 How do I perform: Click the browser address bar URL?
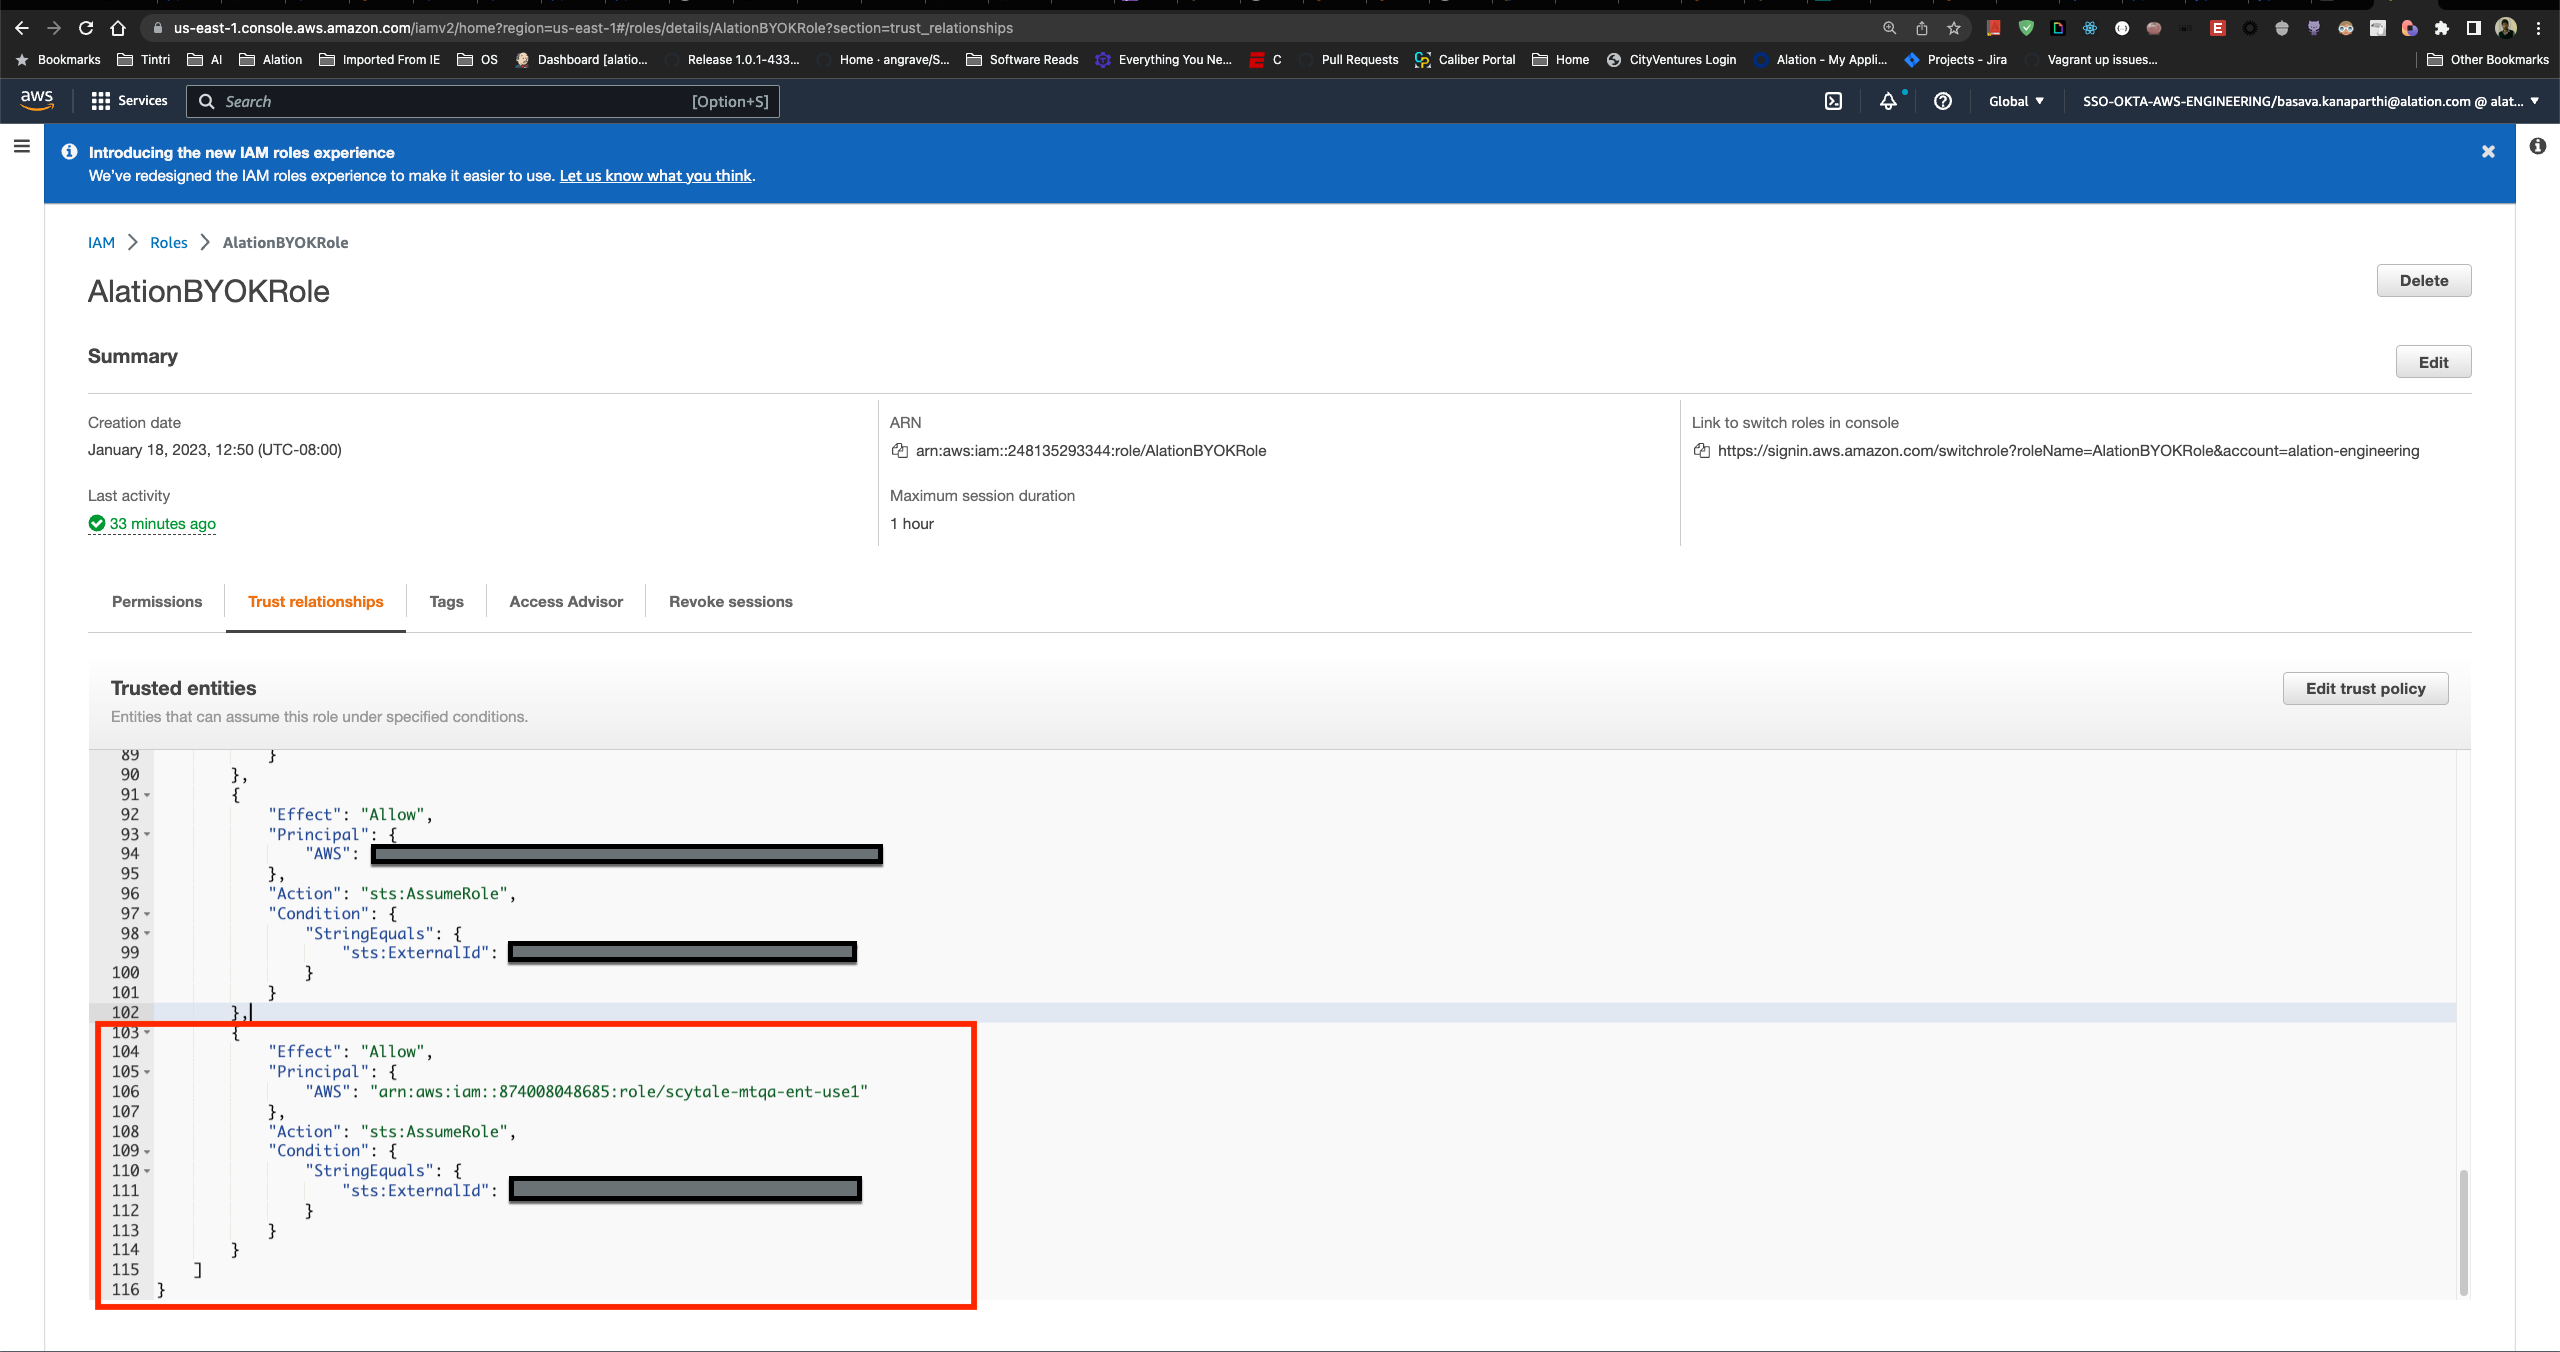[593, 28]
